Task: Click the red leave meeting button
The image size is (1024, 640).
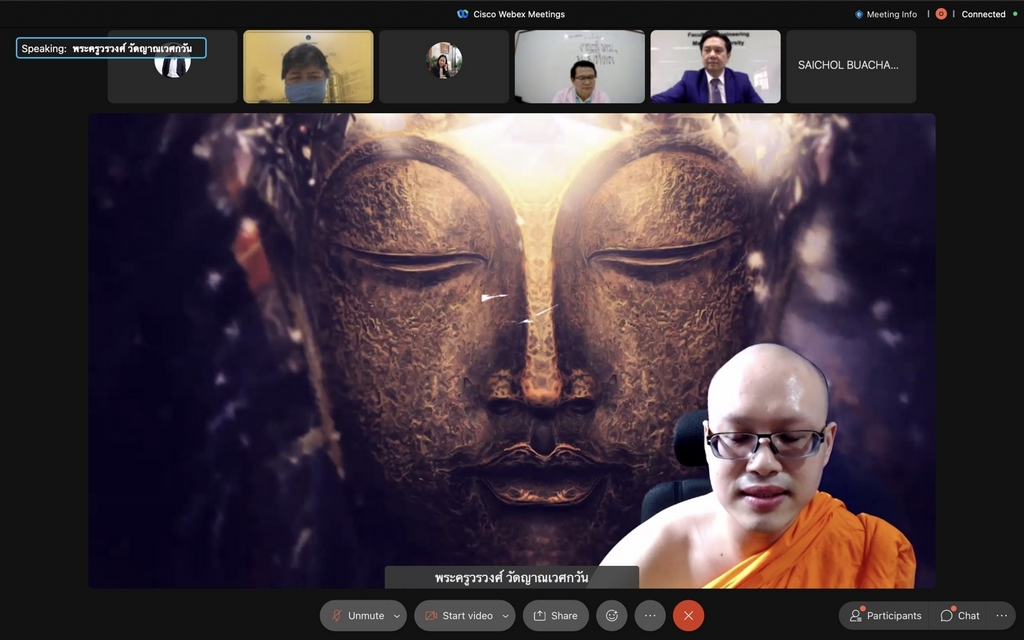Action: click(x=688, y=616)
